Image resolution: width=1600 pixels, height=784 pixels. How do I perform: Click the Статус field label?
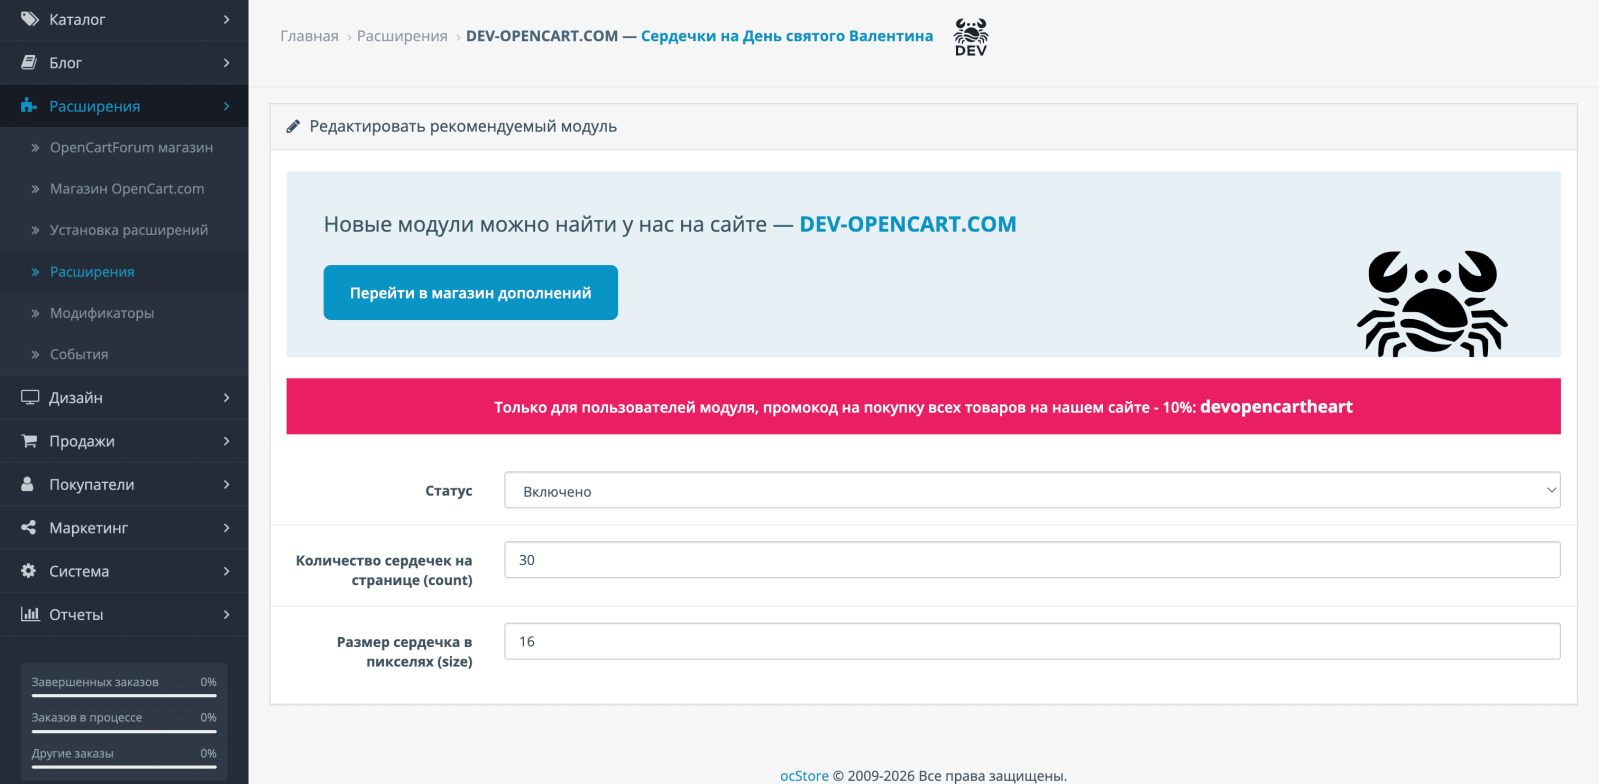pyautogui.click(x=449, y=490)
